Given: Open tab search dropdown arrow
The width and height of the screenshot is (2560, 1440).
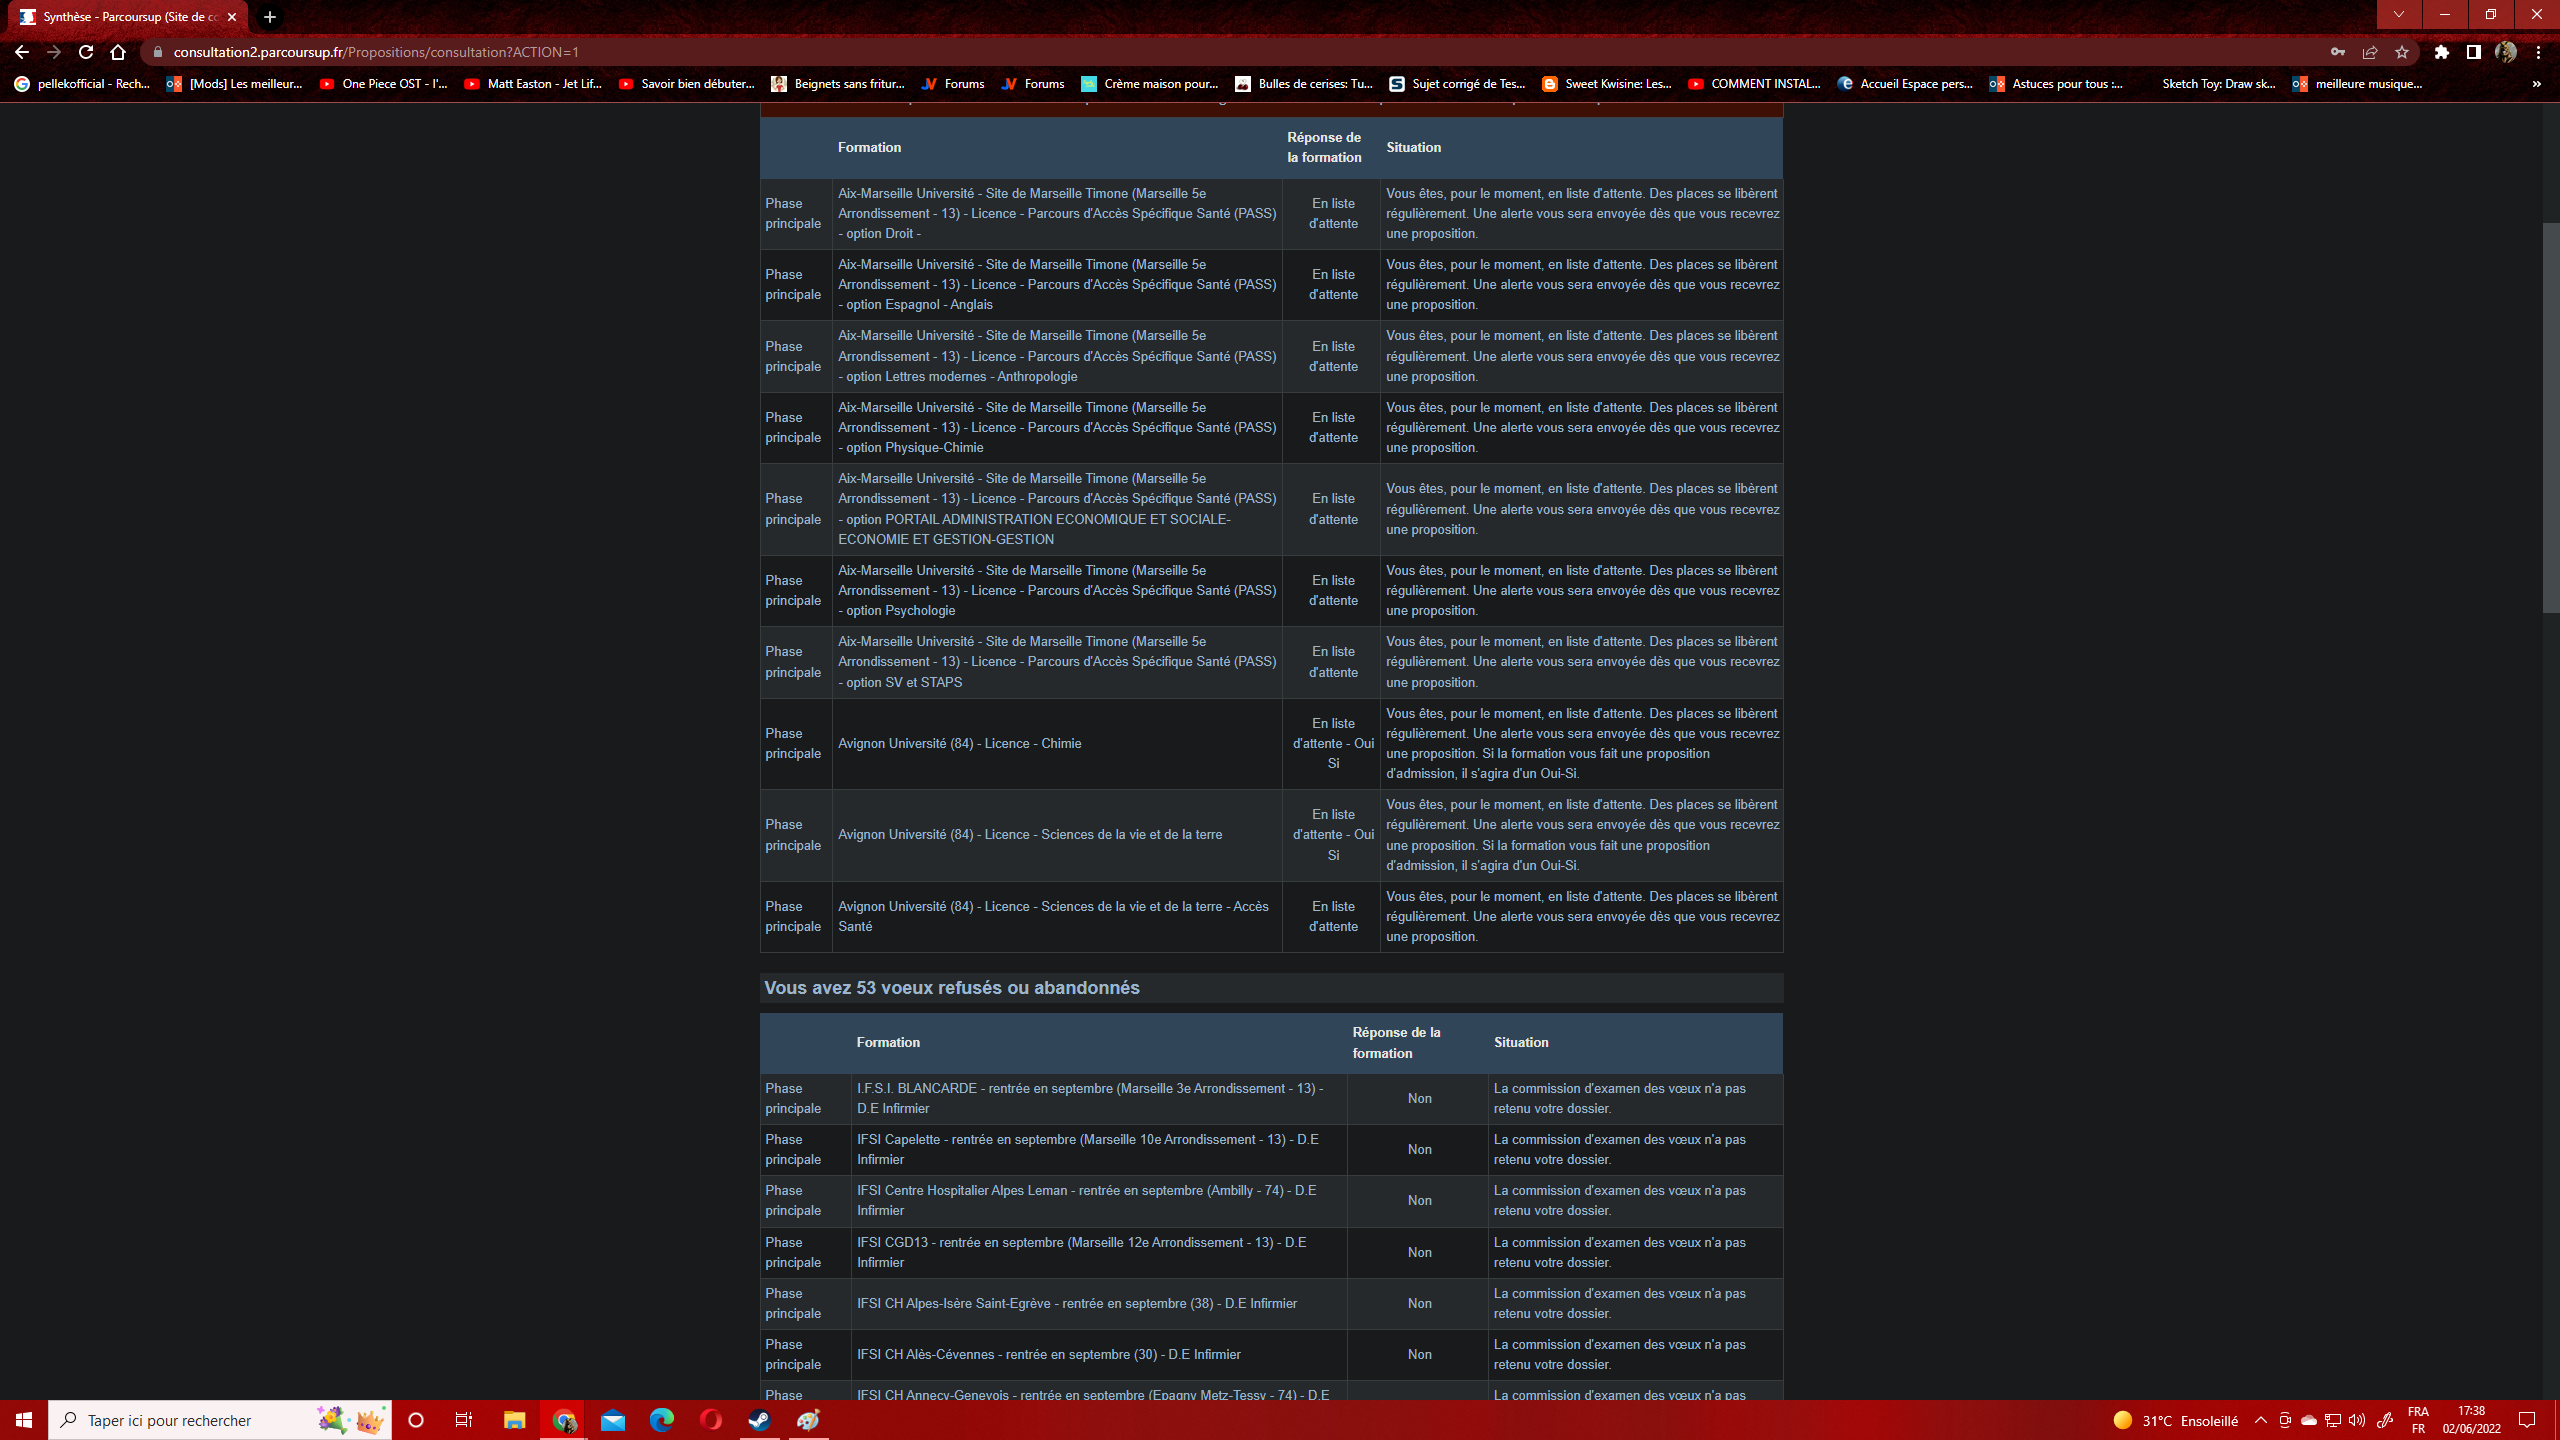Looking at the screenshot, I should point(2398,15).
